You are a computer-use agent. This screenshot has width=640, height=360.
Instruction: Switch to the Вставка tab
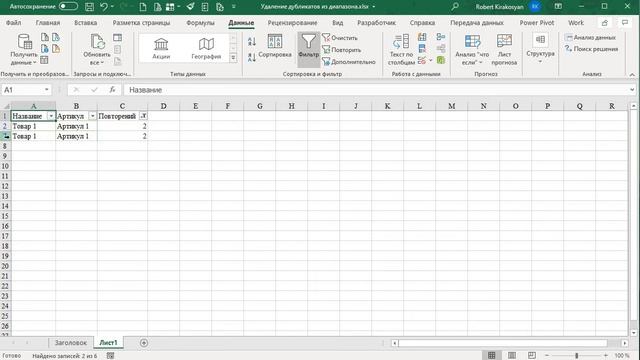pos(86,23)
